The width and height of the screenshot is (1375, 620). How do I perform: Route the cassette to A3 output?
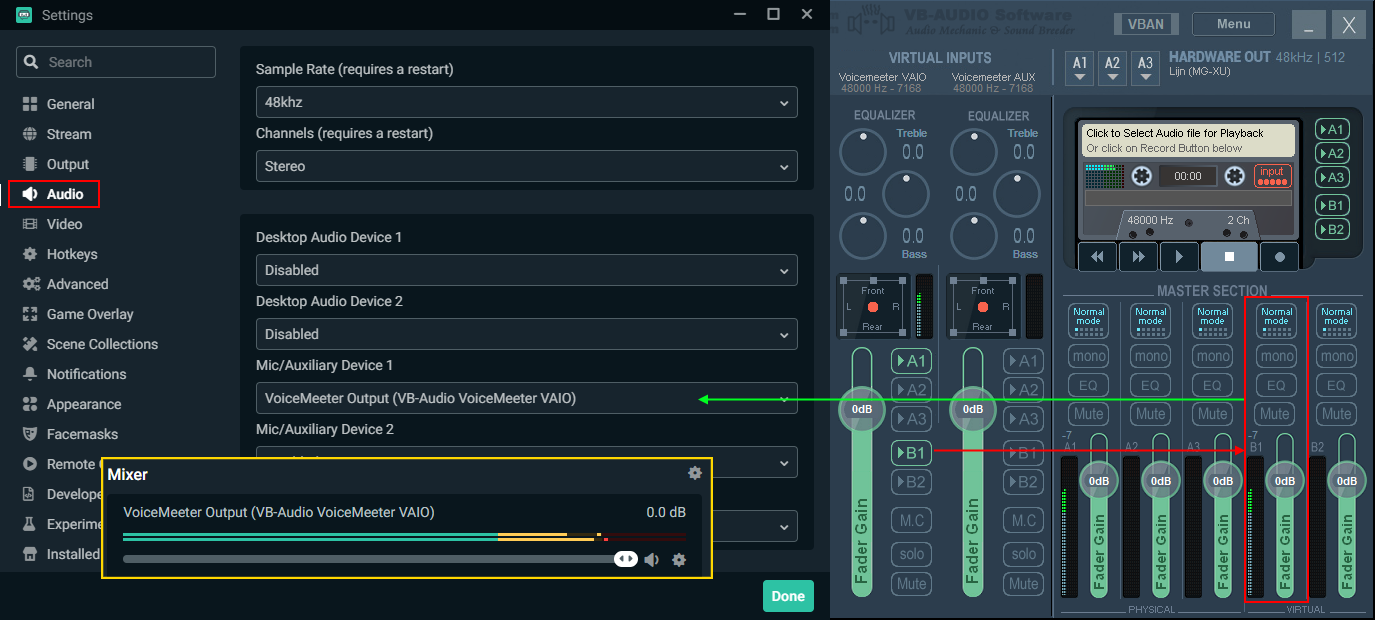(x=1332, y=177)
